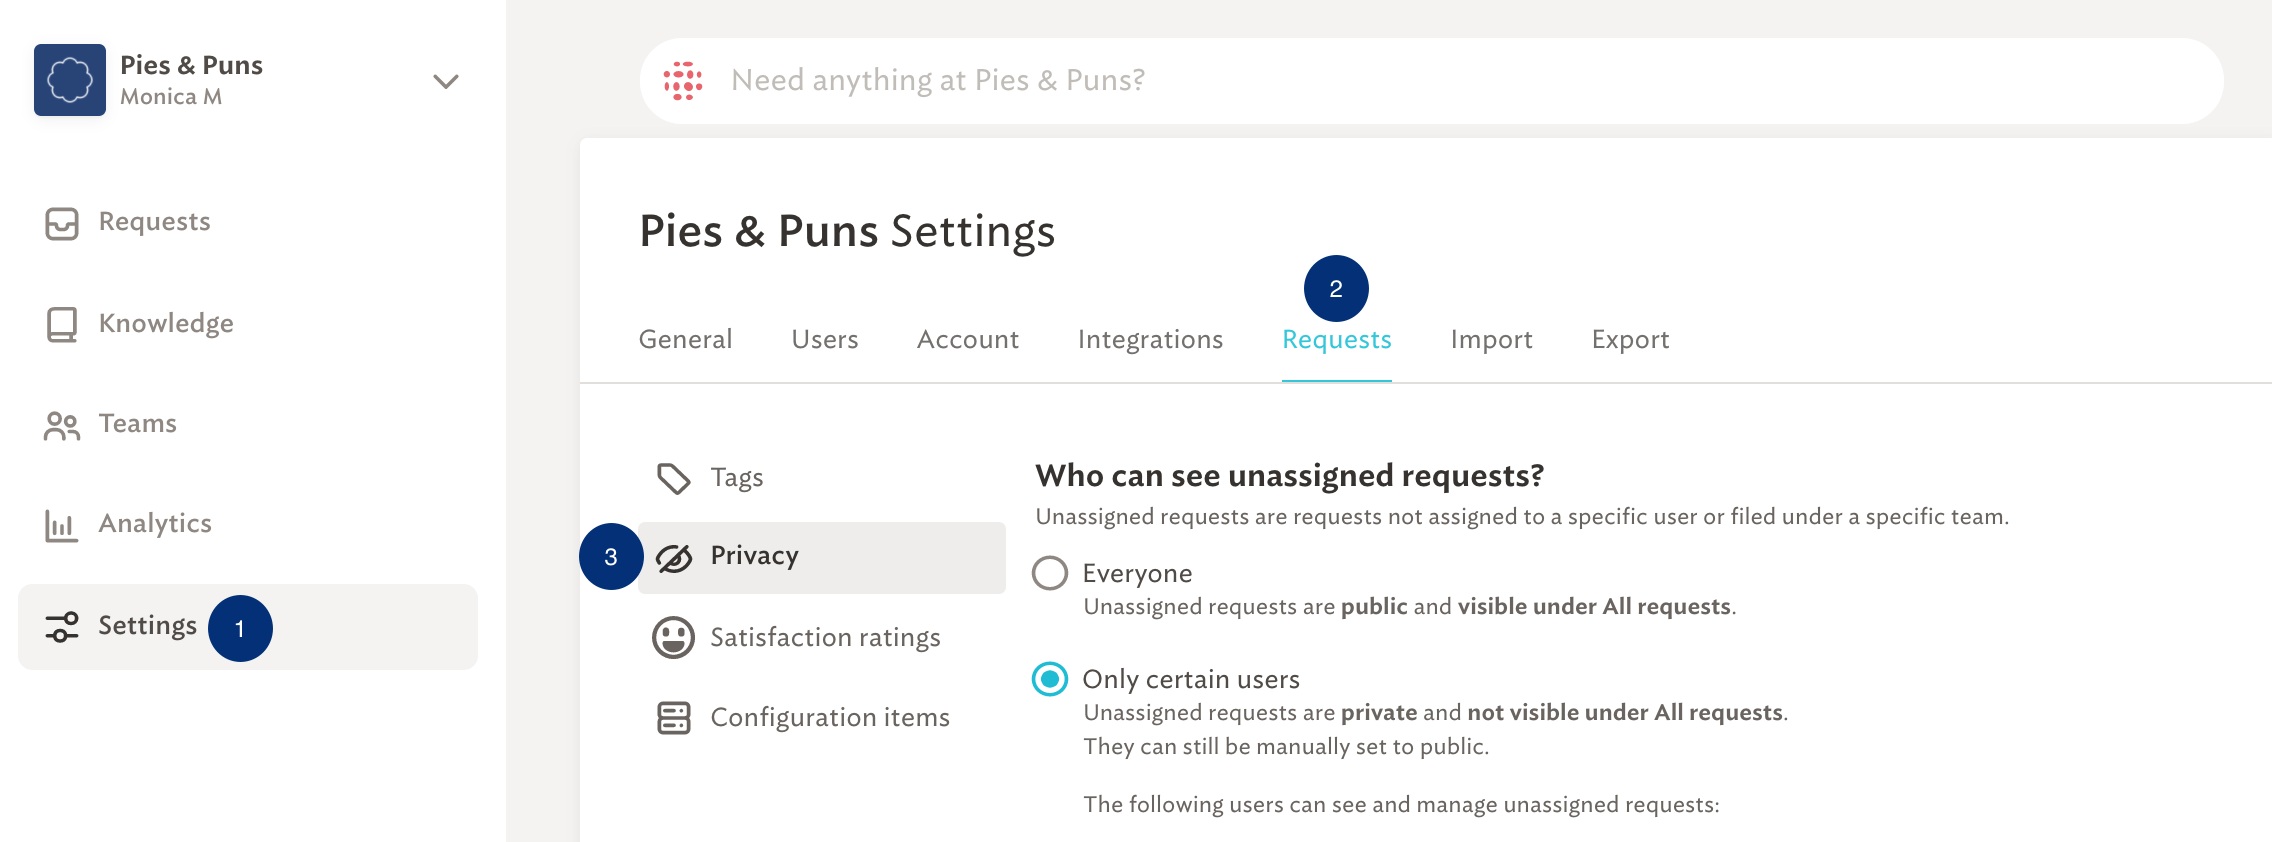Click the Pies & Puns workspace logo

point(70,80)
